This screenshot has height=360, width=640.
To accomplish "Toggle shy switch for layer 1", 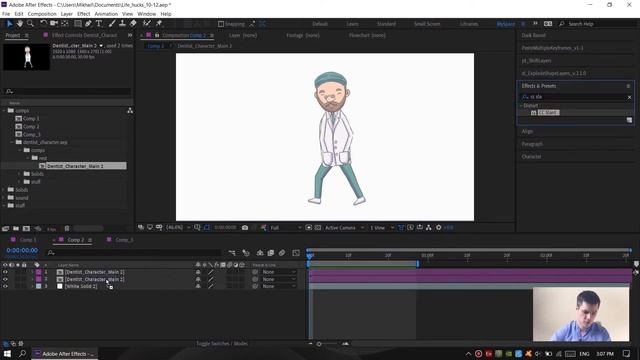I will point(198,272).
